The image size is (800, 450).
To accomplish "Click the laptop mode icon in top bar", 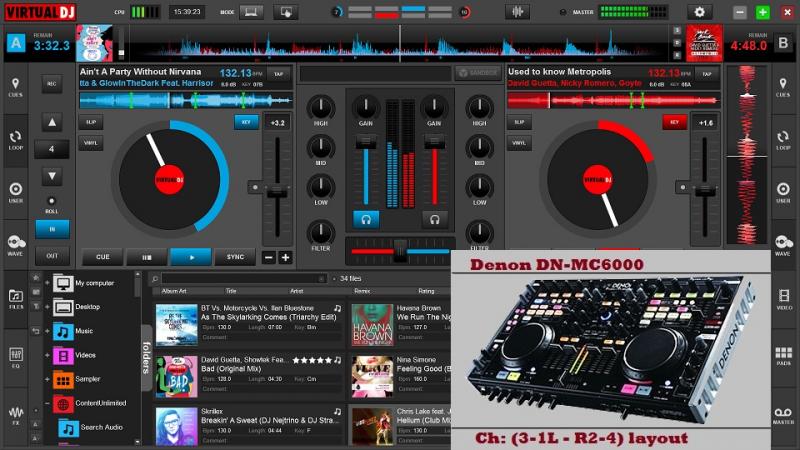I will pos(251,12).
